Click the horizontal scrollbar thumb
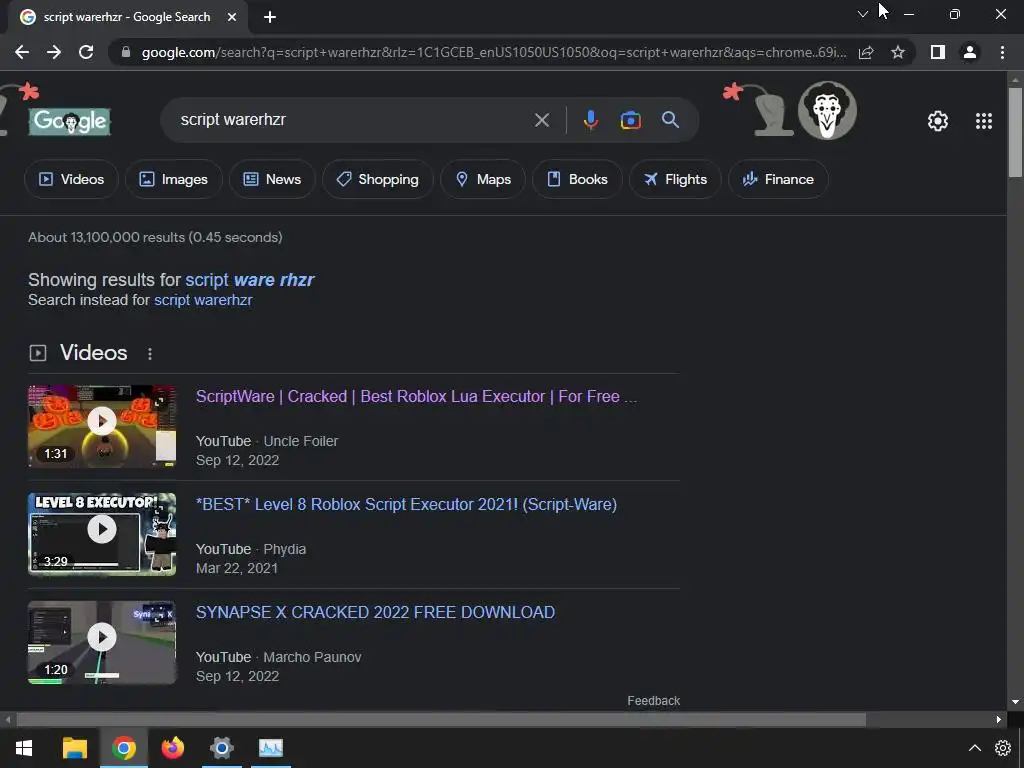Screen dimensions: 1024x768 (441, 720)
